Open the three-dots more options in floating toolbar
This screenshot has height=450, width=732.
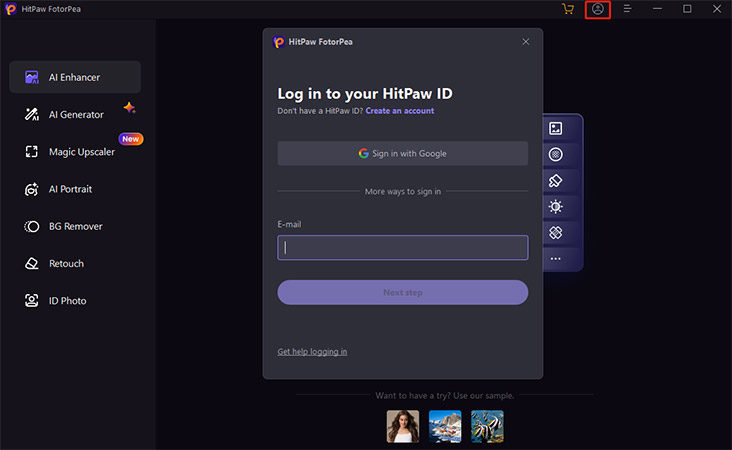point(556,259)
